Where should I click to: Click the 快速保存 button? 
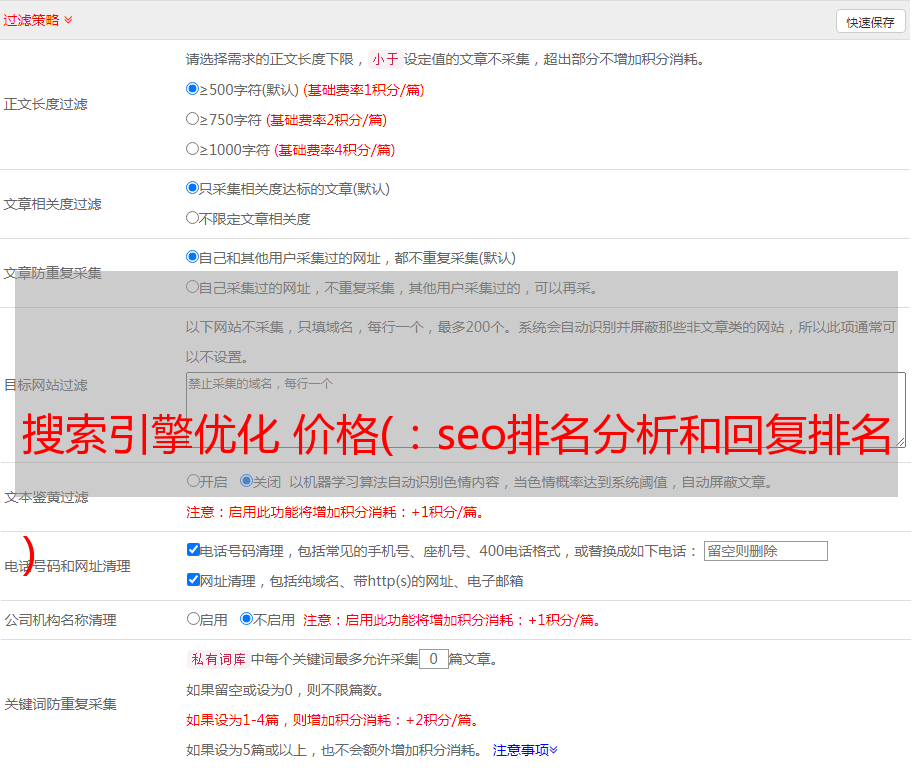(870, 22)
